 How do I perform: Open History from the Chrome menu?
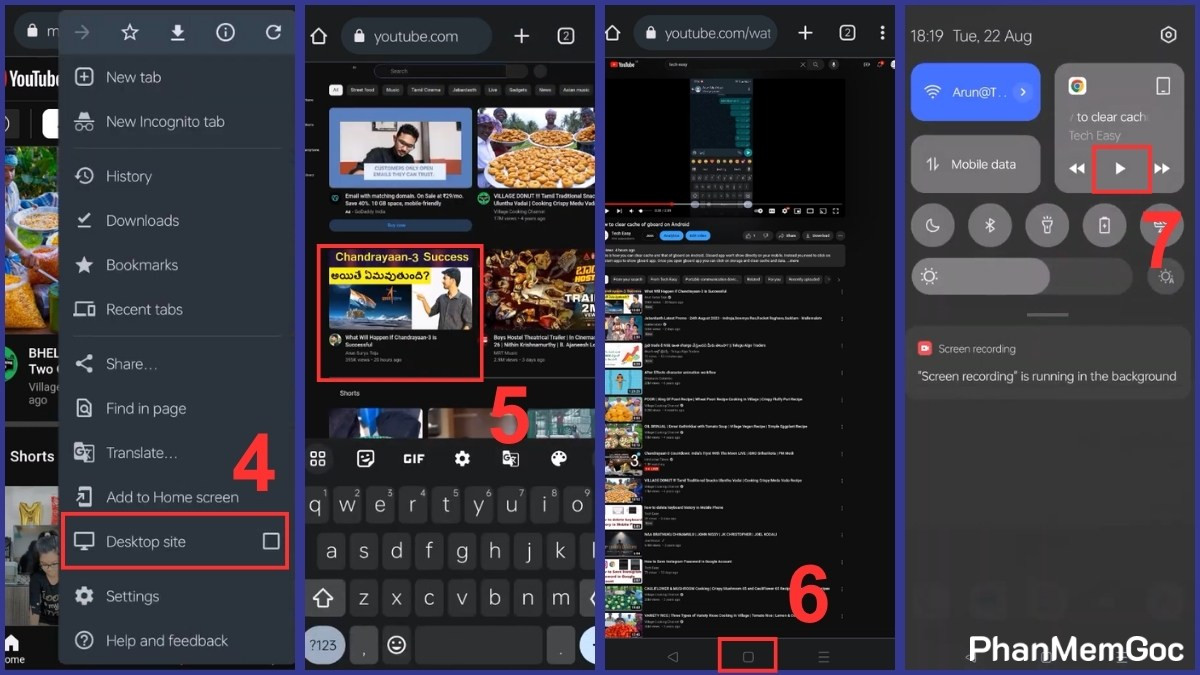[x=177, y=176]
